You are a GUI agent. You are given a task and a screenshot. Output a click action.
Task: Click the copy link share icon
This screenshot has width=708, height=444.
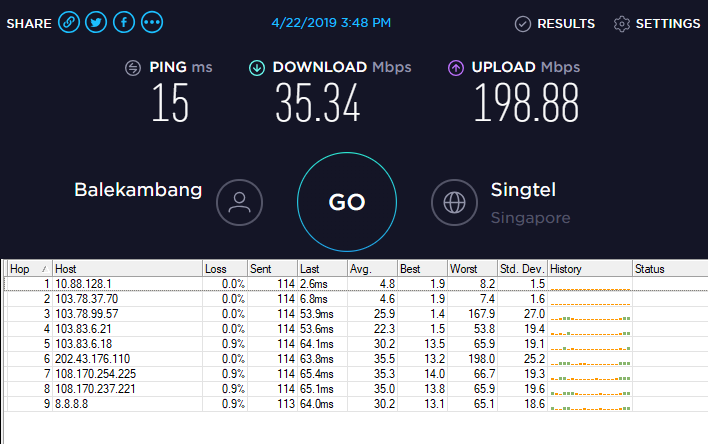coord(69,22)
